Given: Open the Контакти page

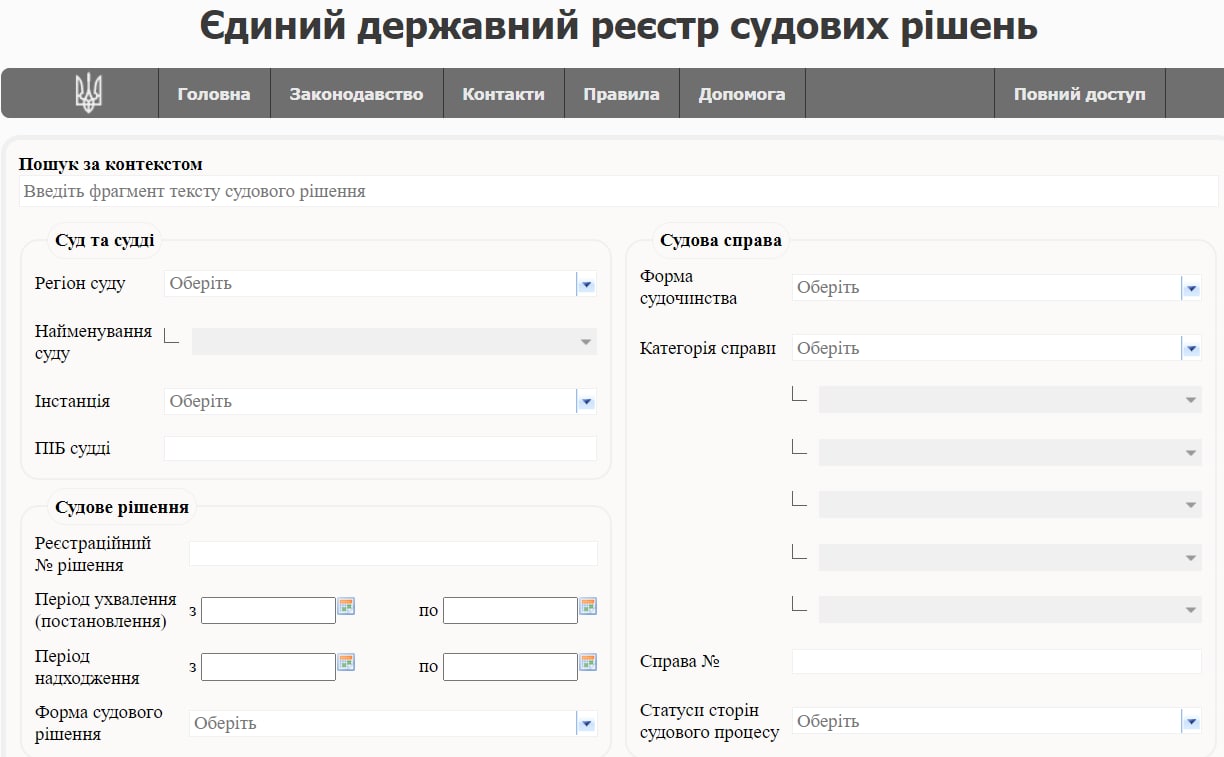Looking at the screenshot, I should click(x=503, y=94).
